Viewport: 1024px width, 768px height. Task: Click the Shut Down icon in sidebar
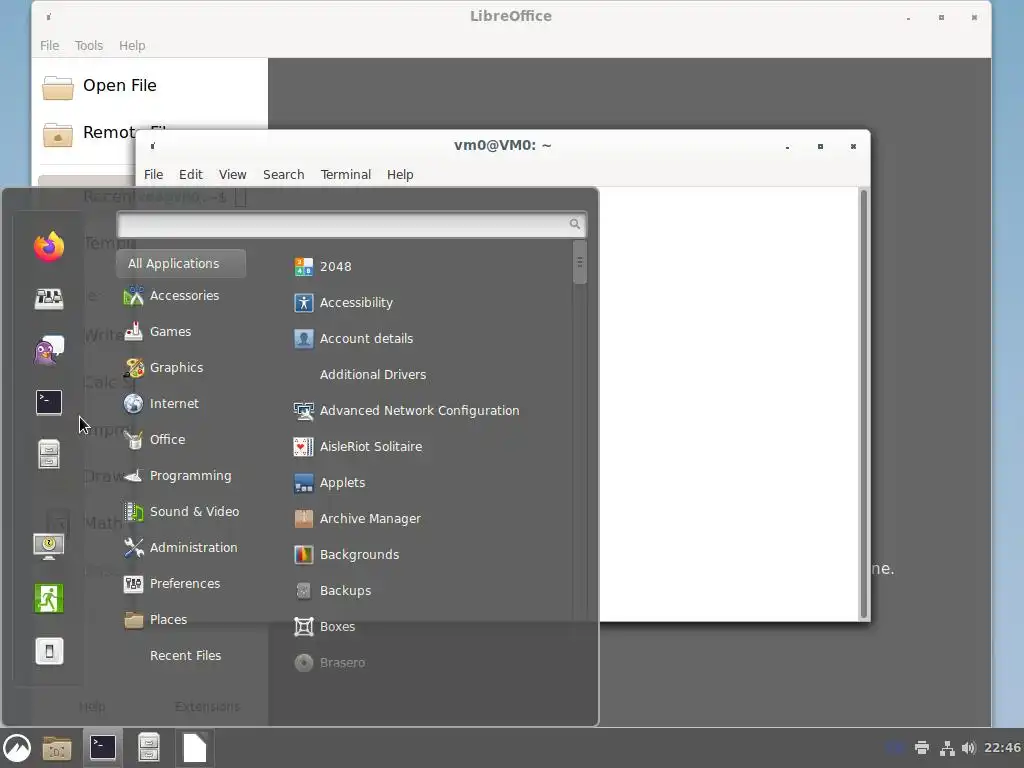point(49,651)
